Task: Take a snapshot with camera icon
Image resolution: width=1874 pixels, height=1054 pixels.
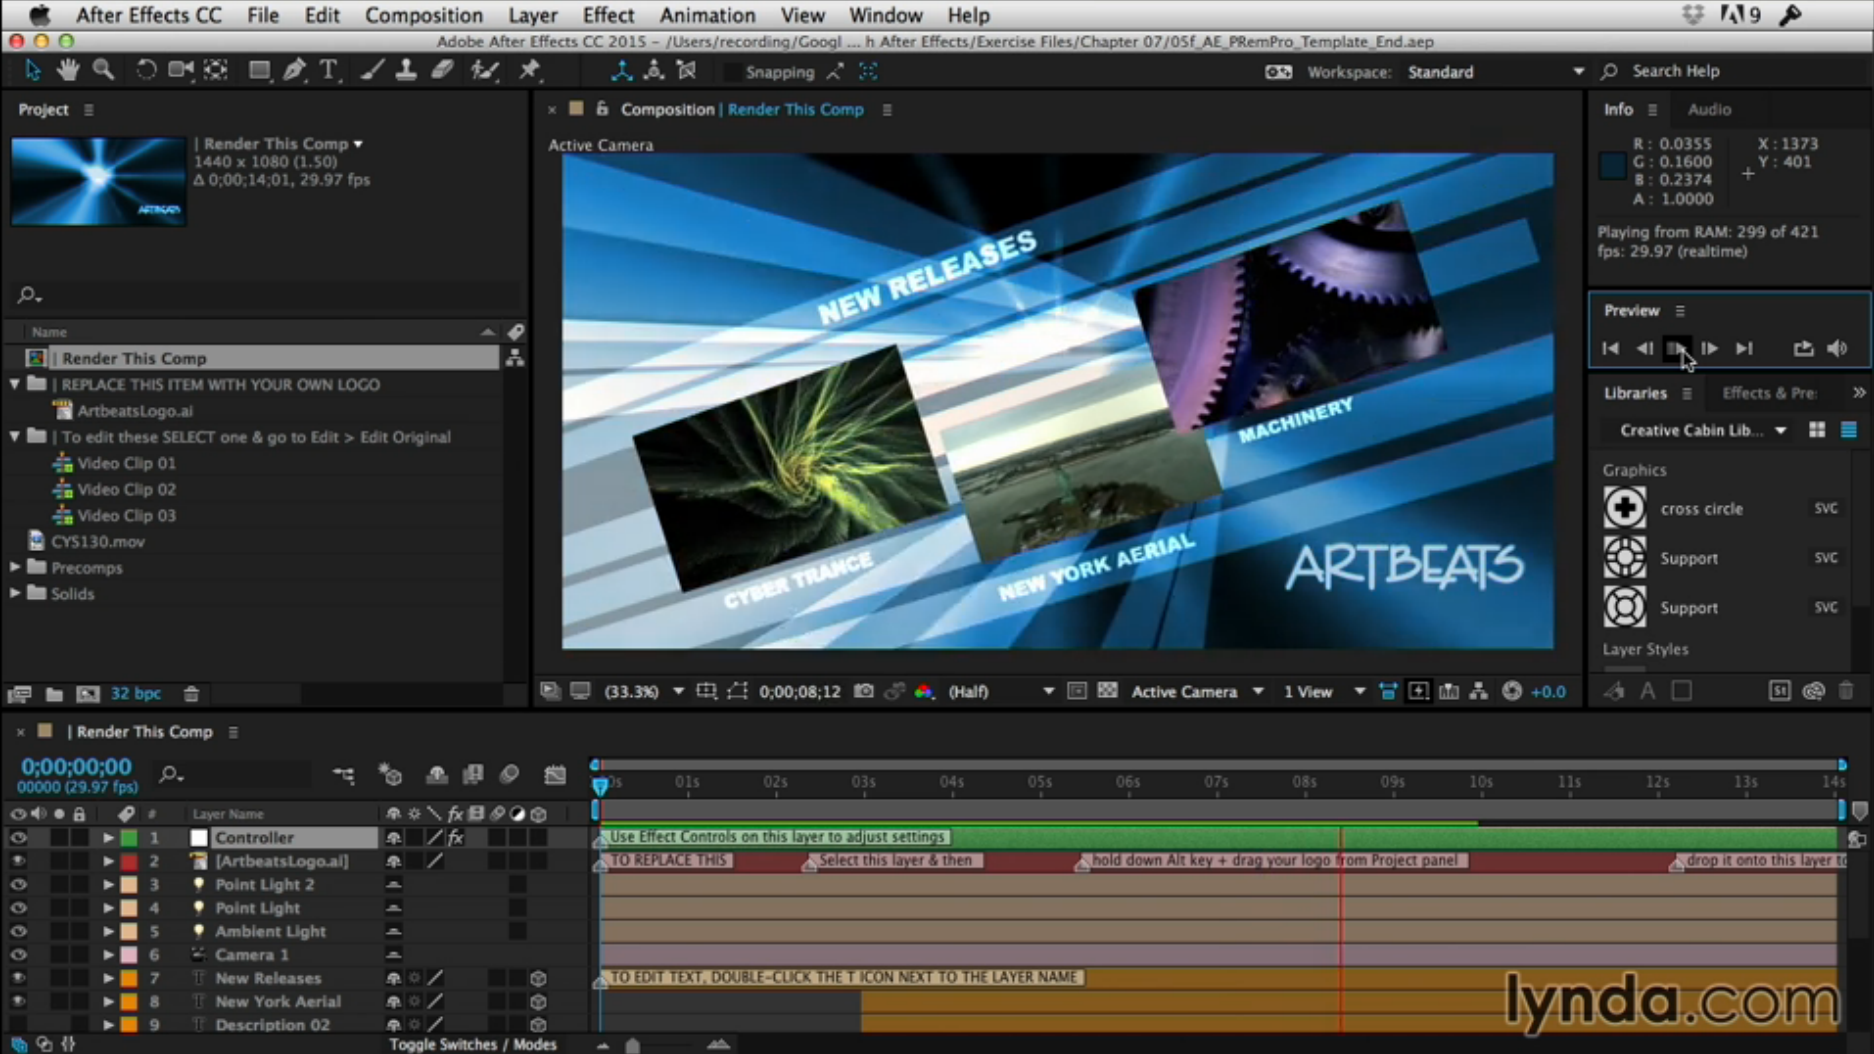Action: pyautogui.click(x=864, y=691)
